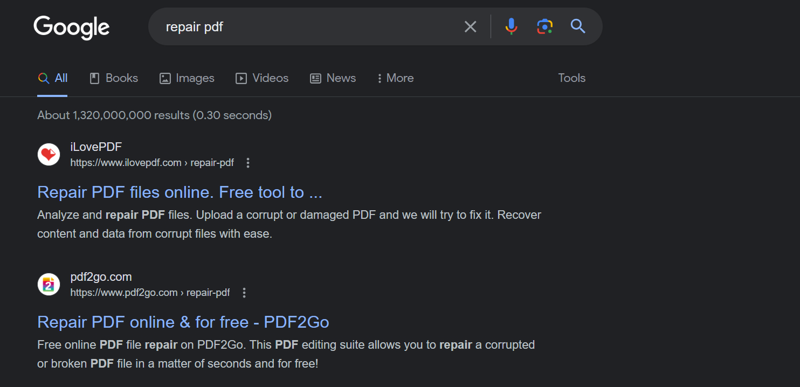Click the iLovePDF site name text
This screenshot has height=387, width=800.
tap(96, 147)
